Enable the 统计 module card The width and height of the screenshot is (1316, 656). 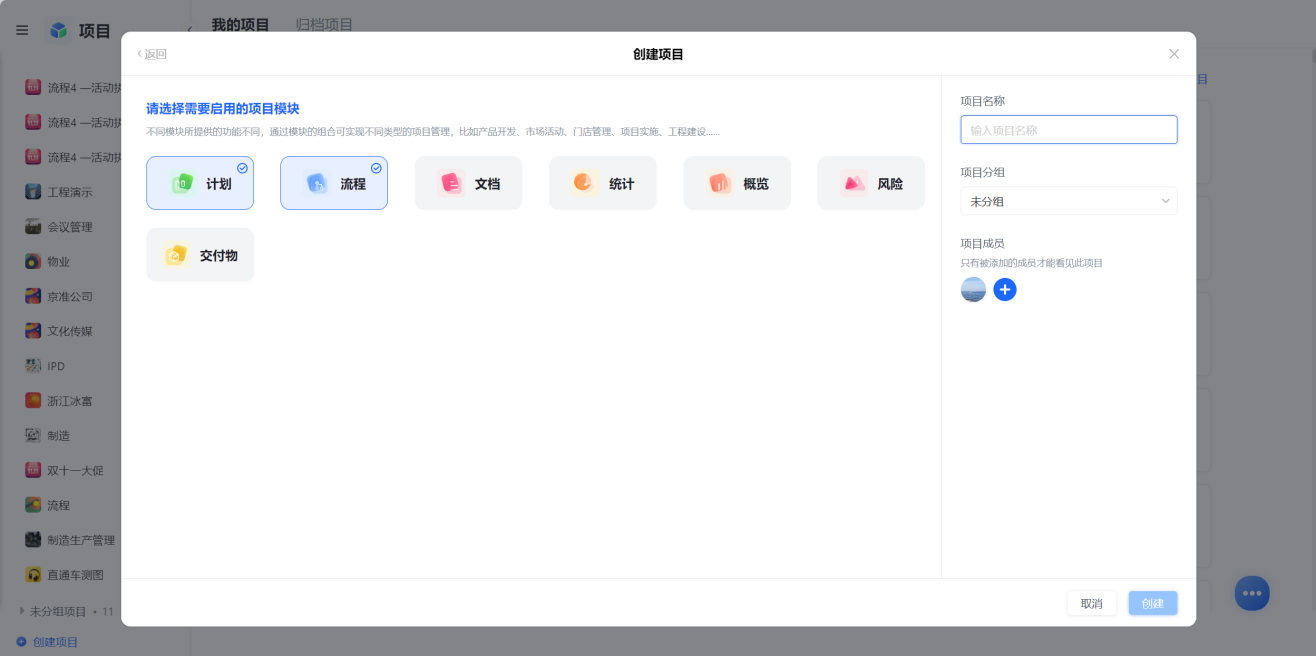[x=603, y=183]
